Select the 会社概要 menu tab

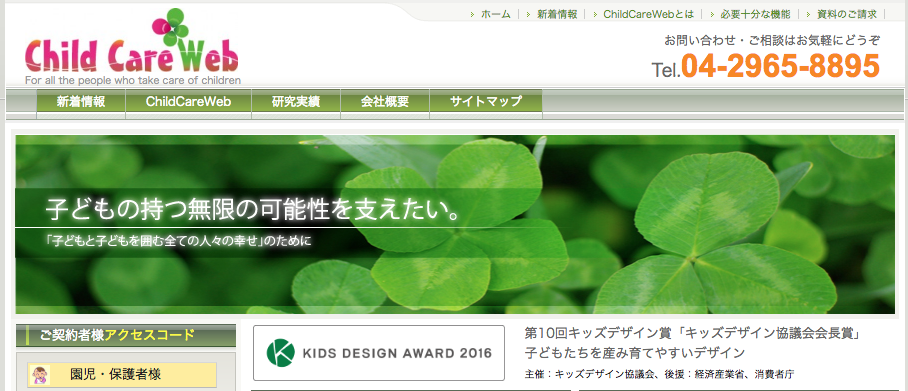click(x=385, y=102)
